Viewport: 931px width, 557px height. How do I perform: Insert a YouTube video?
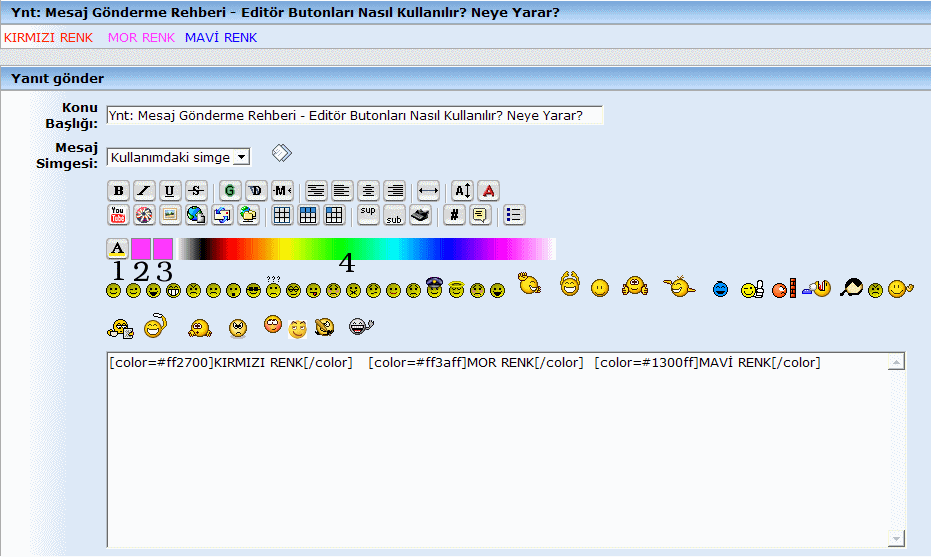[118, 215]
